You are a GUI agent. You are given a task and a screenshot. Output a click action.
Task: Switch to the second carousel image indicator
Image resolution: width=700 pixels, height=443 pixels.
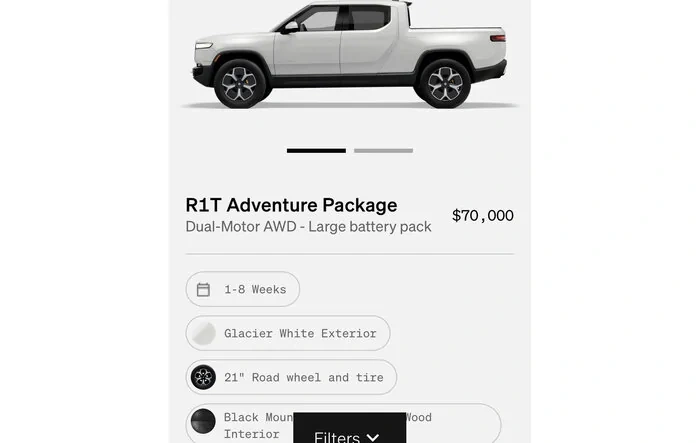pos(383,150)
